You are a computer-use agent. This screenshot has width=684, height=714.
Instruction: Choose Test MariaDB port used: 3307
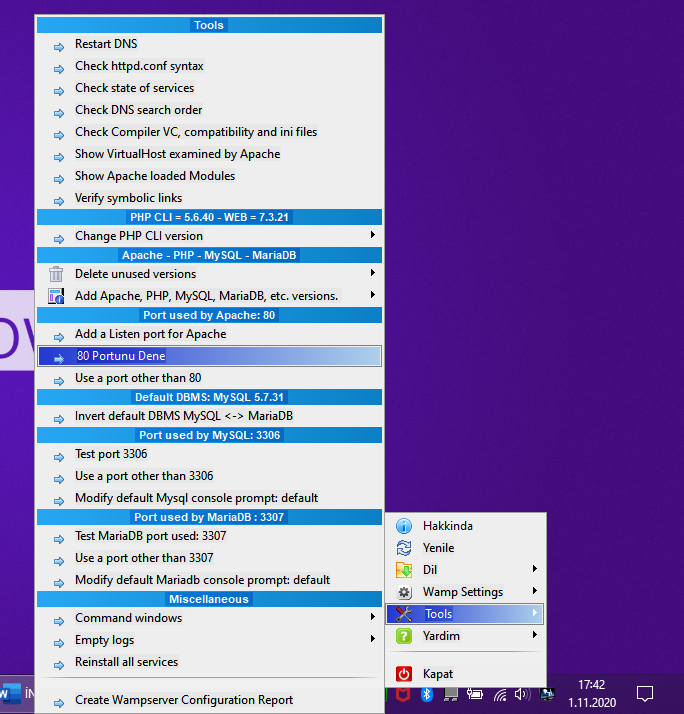point(209,536)
